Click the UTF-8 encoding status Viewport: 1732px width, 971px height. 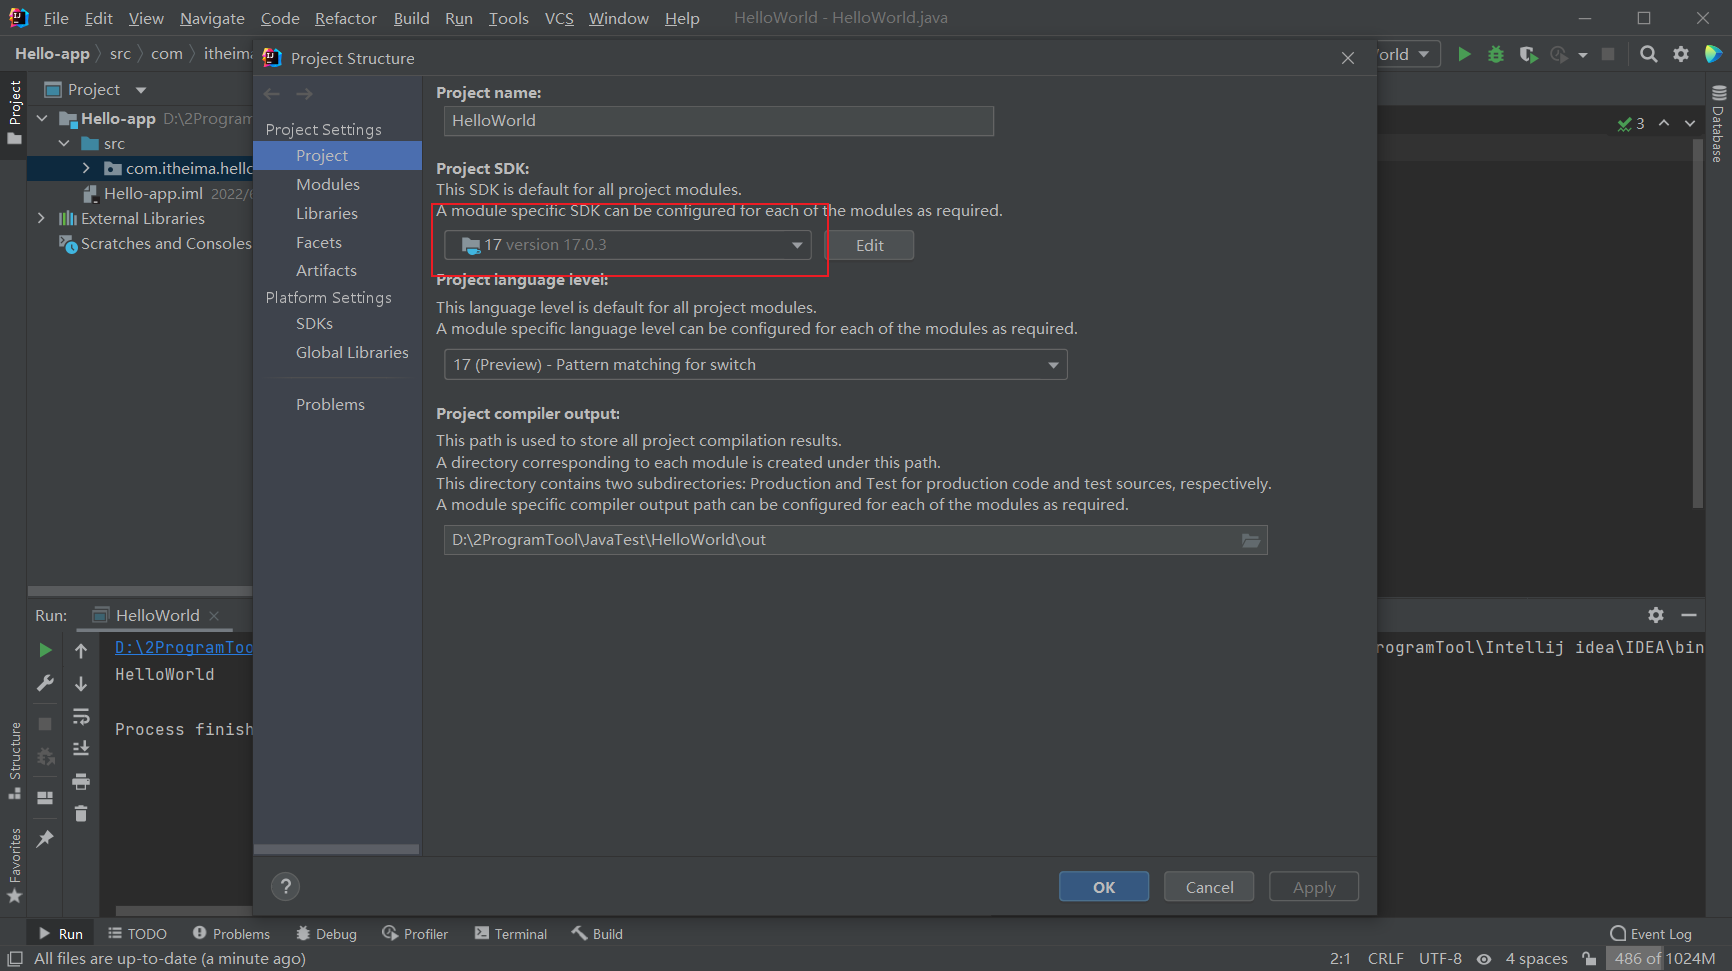click(x=1440, y=959)
